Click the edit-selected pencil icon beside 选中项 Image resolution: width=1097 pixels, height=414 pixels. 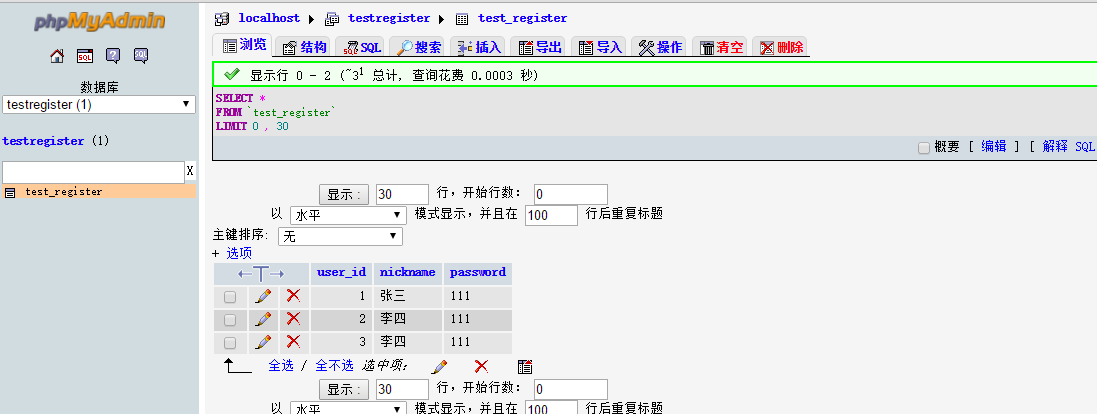(439, 366)
